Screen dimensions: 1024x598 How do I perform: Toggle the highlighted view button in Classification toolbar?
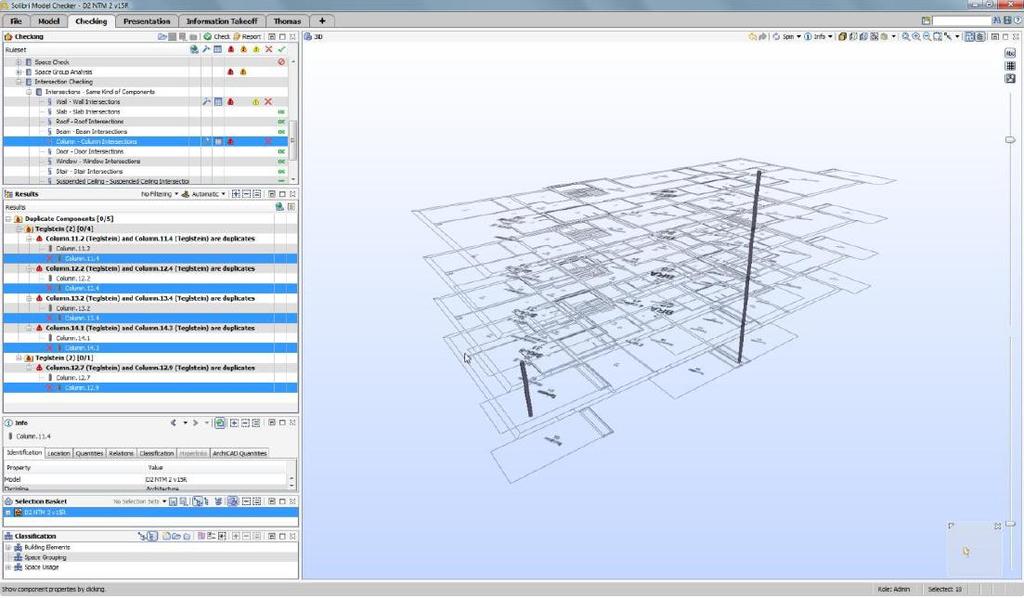click(x=152, y=536)
